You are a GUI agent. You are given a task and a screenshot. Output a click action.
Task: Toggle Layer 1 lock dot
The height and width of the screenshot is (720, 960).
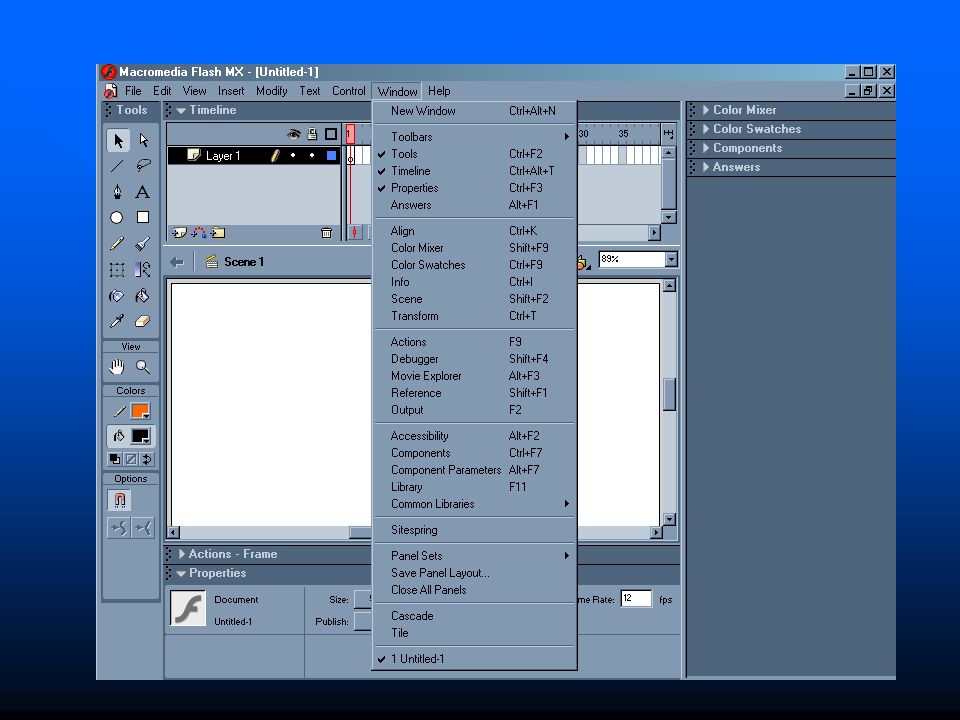pyautogui.click(x=312, y=156)
